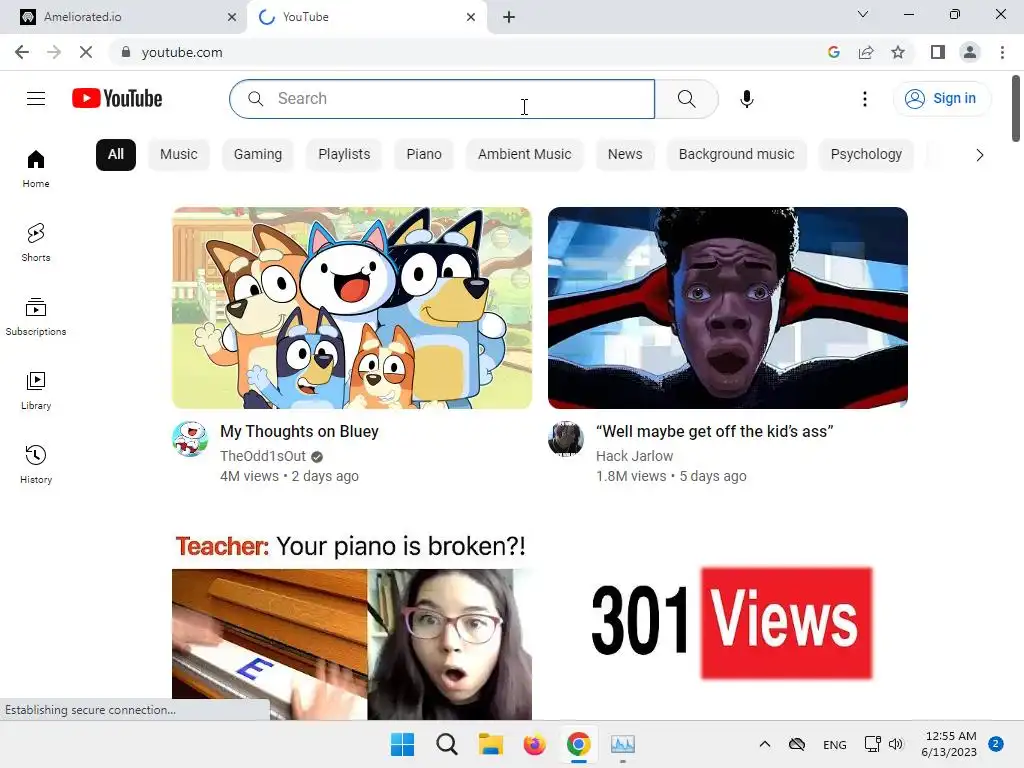Open the volume control in tray
1024x768 pixels.
coord(895,744)
